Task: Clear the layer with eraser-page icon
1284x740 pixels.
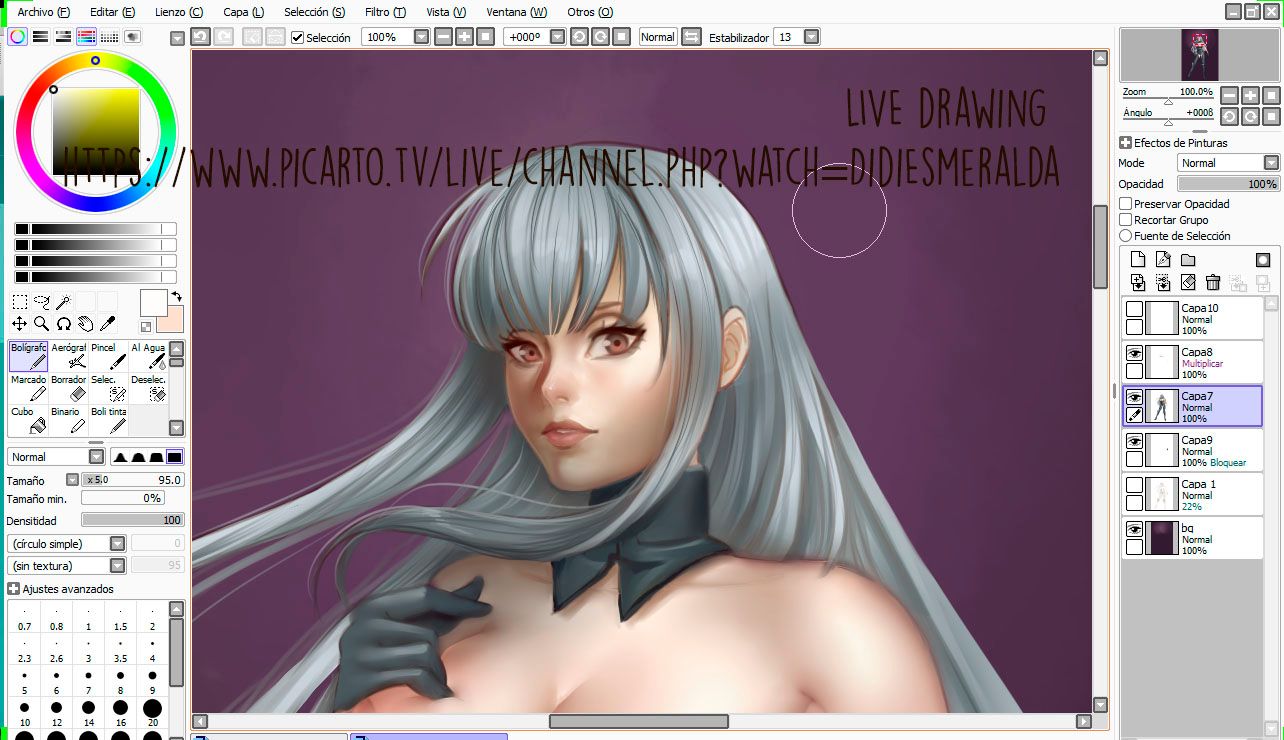Action: click(x=1188, y=283)
